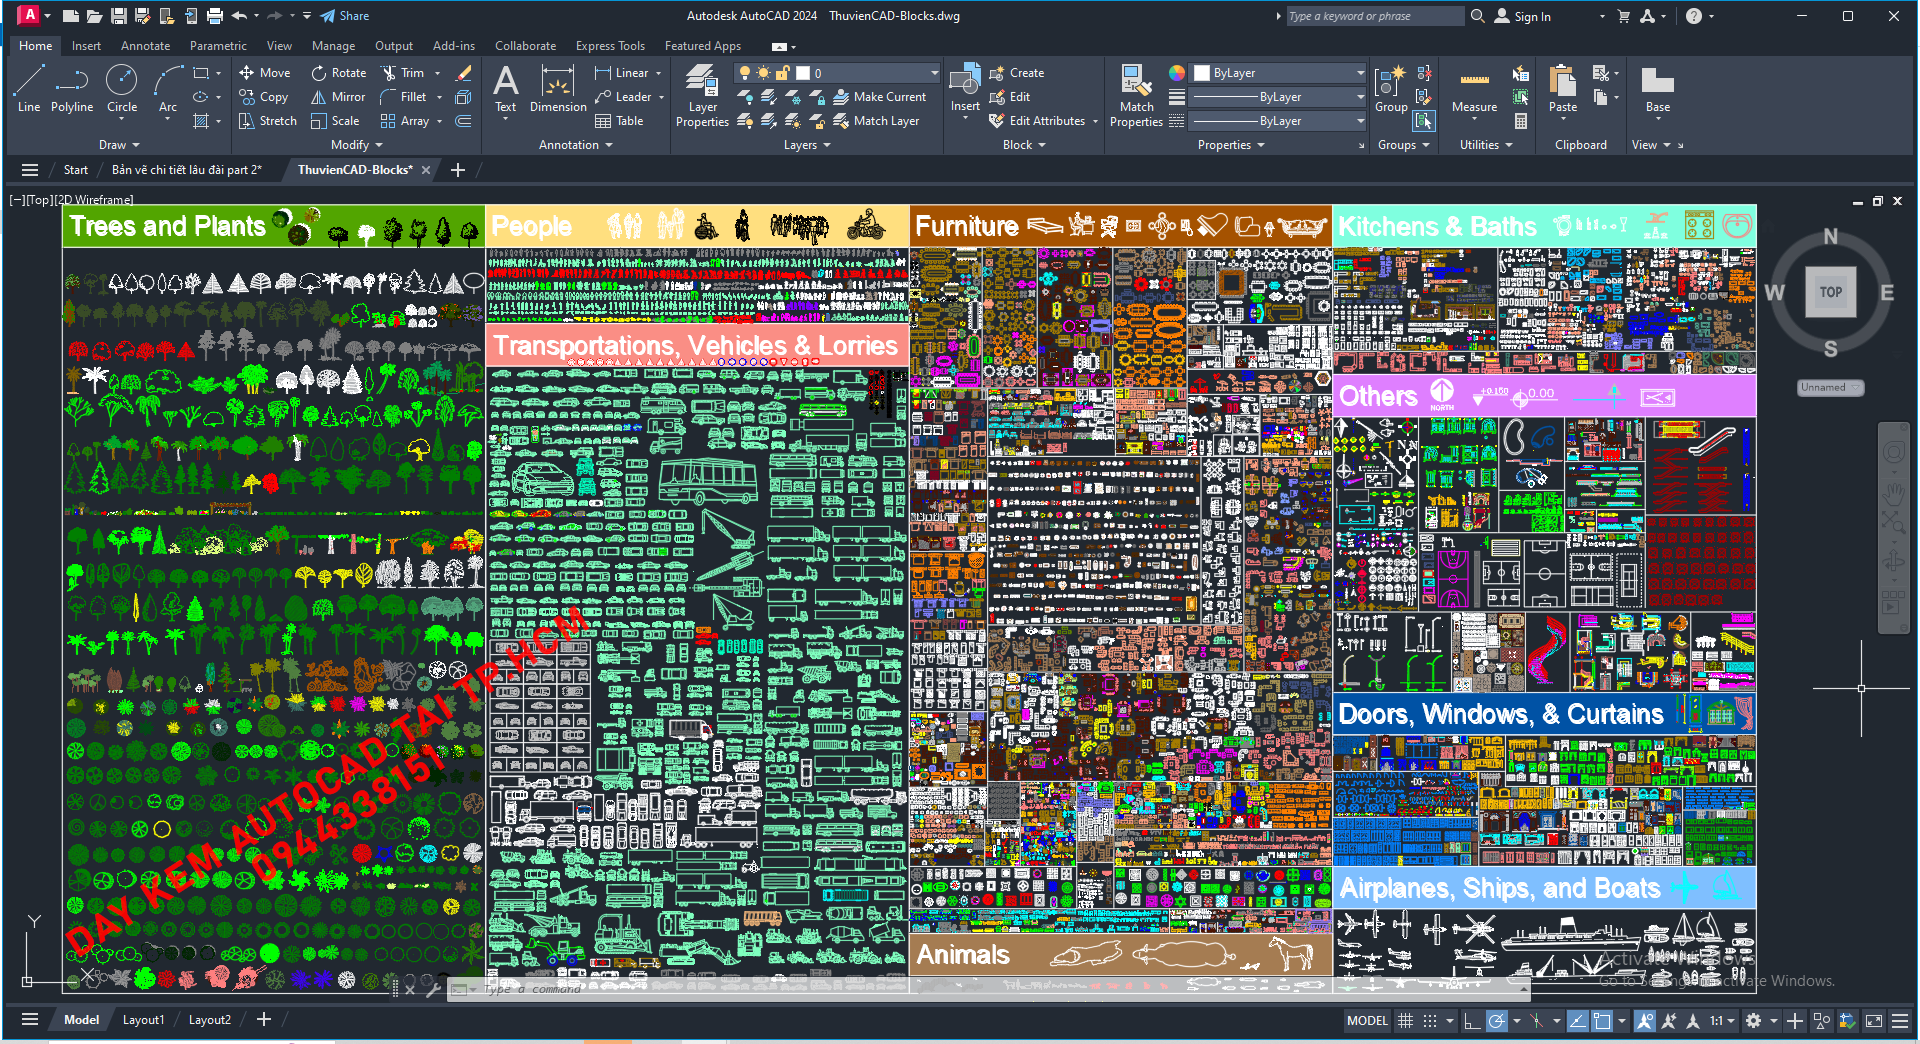Expand the Annotation panel
The image size is (1920, 1044).
[575, 145]
